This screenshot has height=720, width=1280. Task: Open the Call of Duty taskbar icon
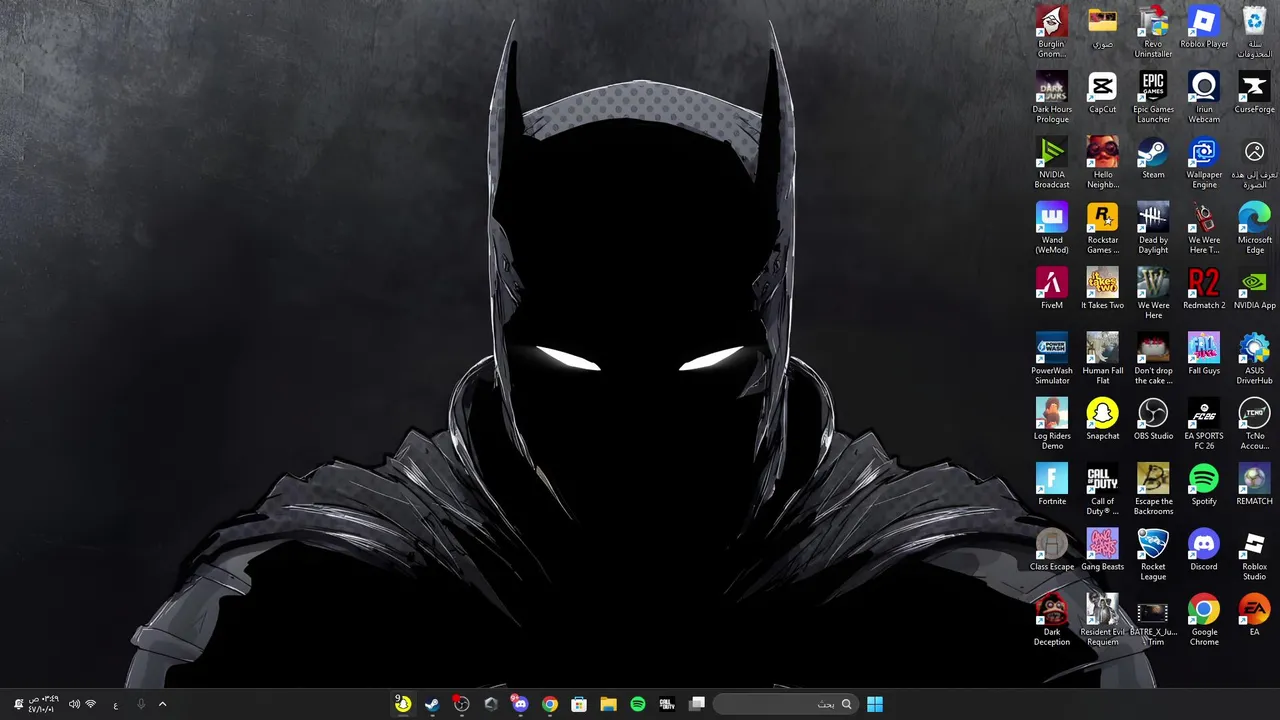point(667,704)
